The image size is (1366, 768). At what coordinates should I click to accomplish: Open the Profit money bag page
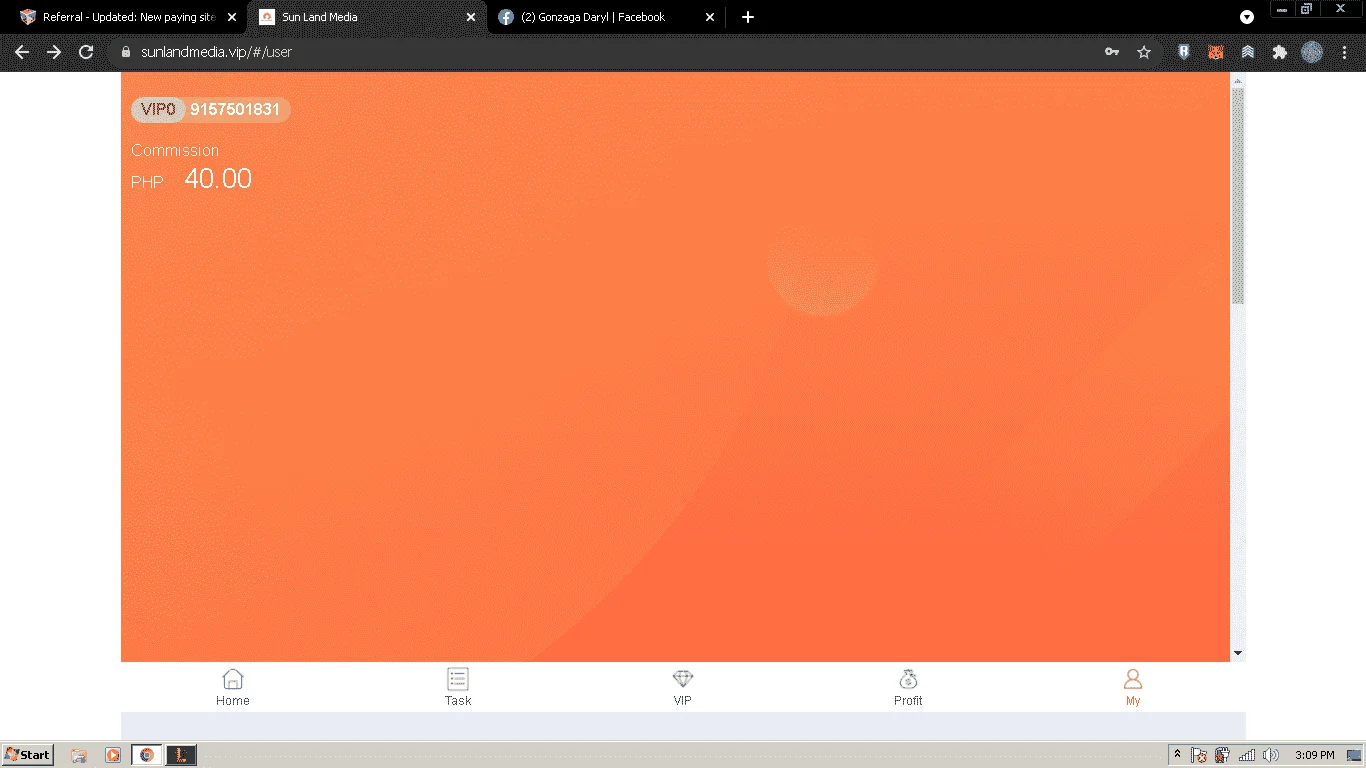pos(908,687)
